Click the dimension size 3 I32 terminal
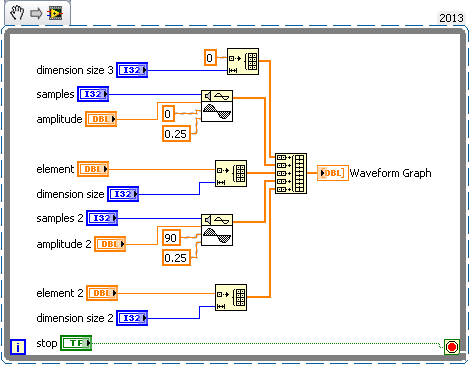Screen dimensions: 470x365 click(x=132, y=70)
